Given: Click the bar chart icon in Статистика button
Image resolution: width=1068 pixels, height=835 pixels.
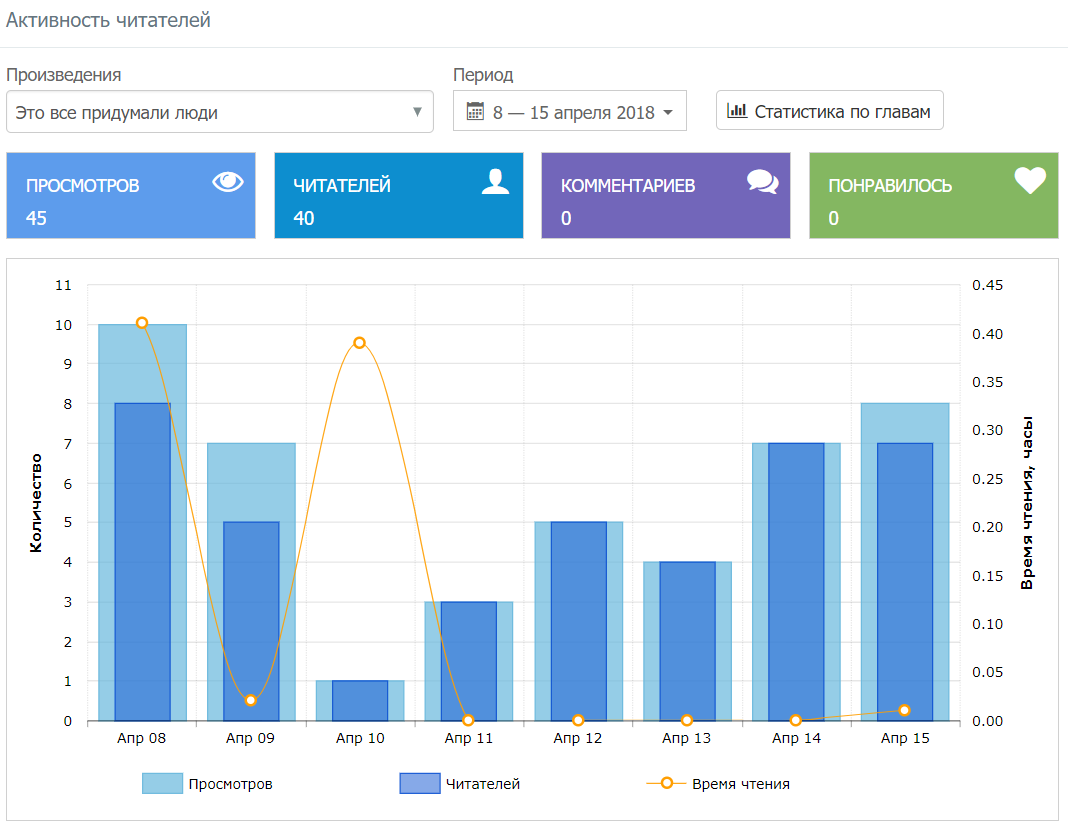Looking at the screenshot, I should pos(737,111).
